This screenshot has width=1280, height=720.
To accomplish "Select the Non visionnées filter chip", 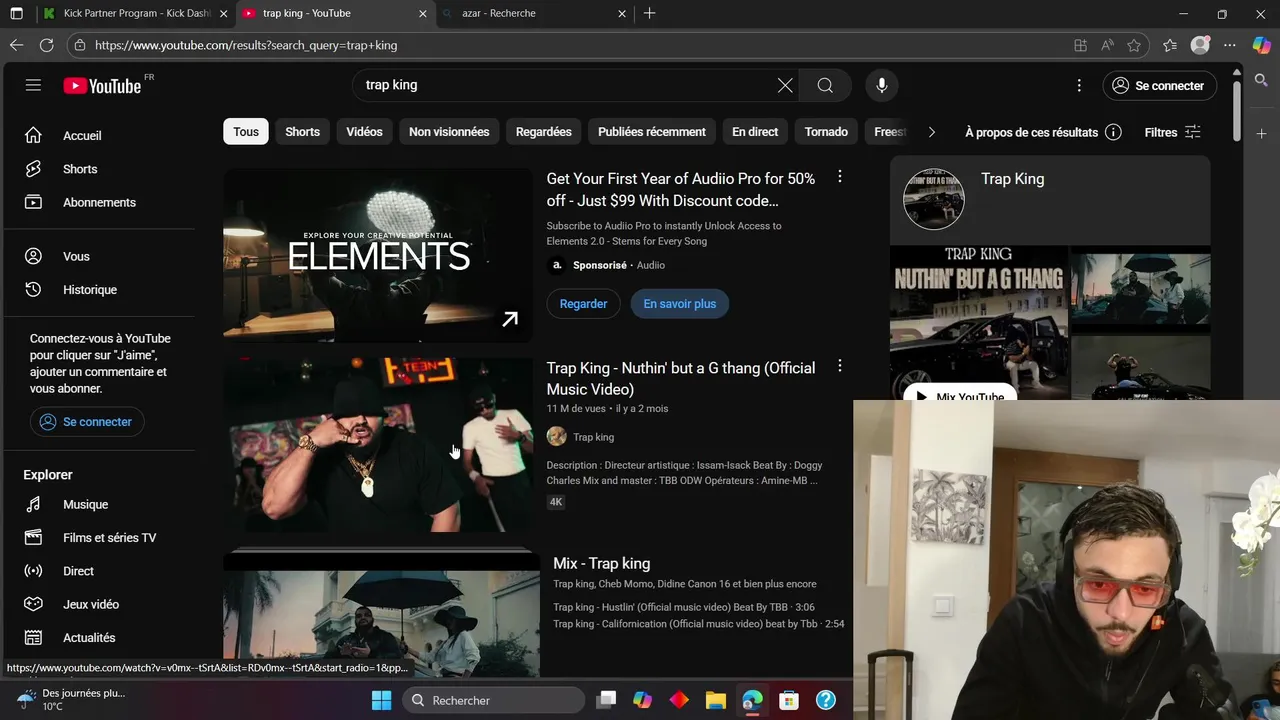I will [449, 132].
